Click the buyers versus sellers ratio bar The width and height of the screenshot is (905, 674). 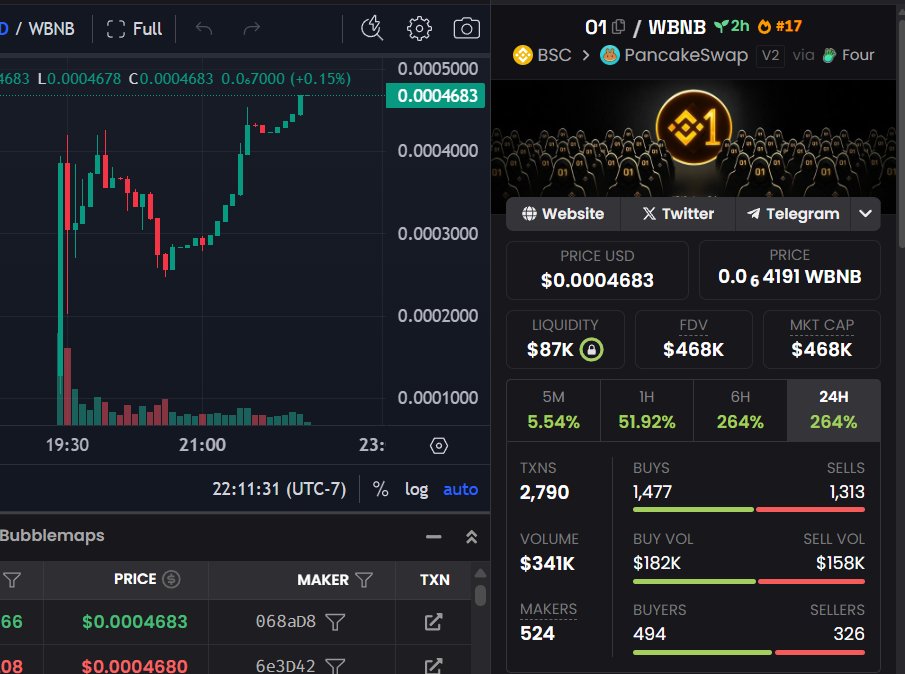pos(749,653)
